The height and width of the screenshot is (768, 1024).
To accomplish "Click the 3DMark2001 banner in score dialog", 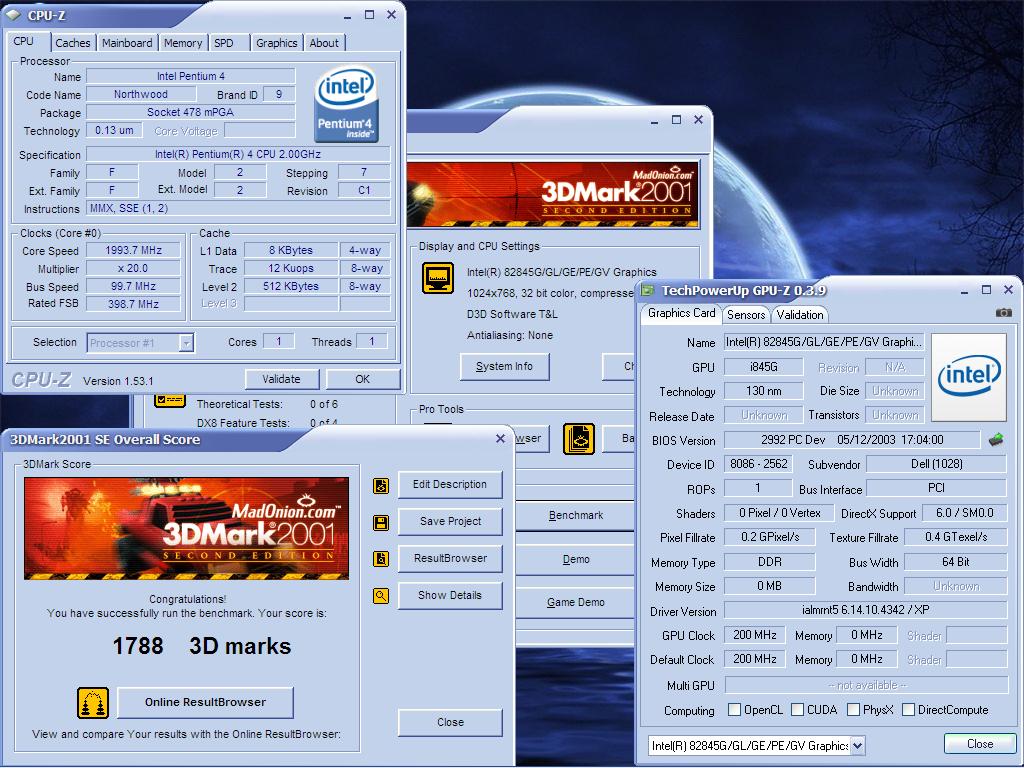I will (x=187, y=528).
